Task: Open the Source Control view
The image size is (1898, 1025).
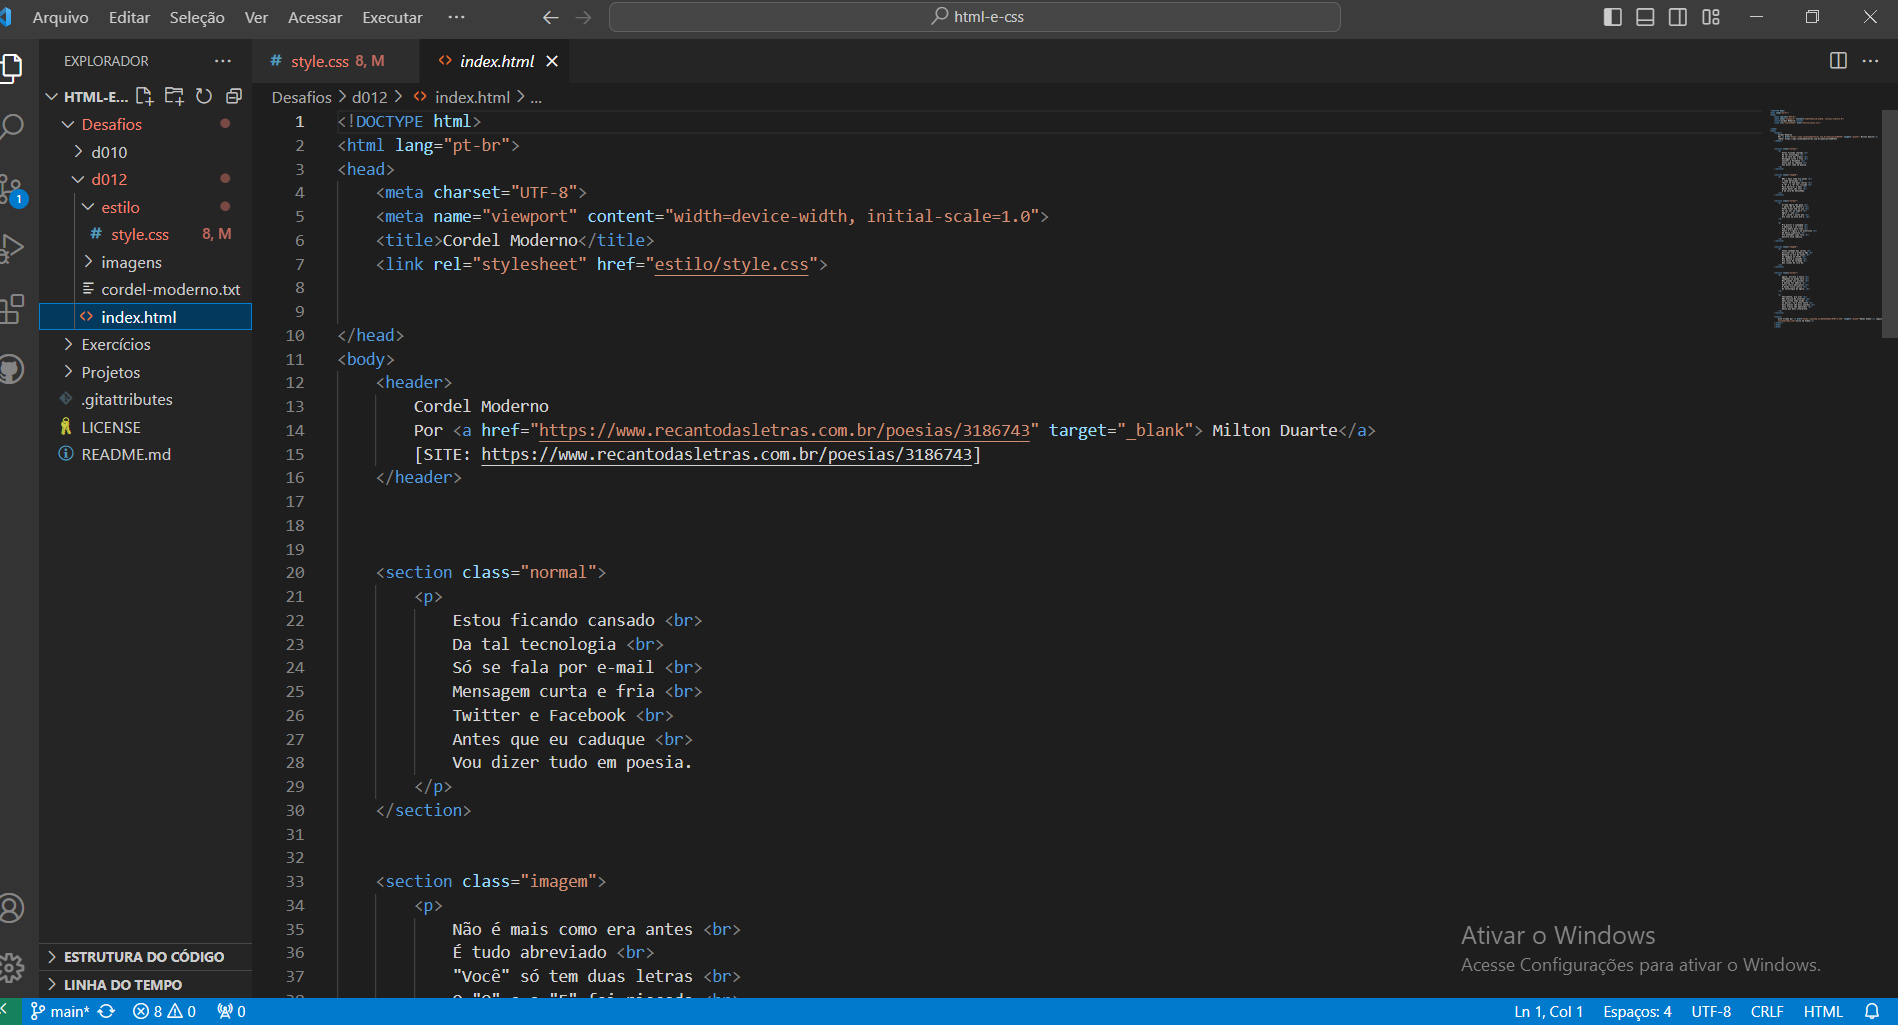Action: point(14,187)
